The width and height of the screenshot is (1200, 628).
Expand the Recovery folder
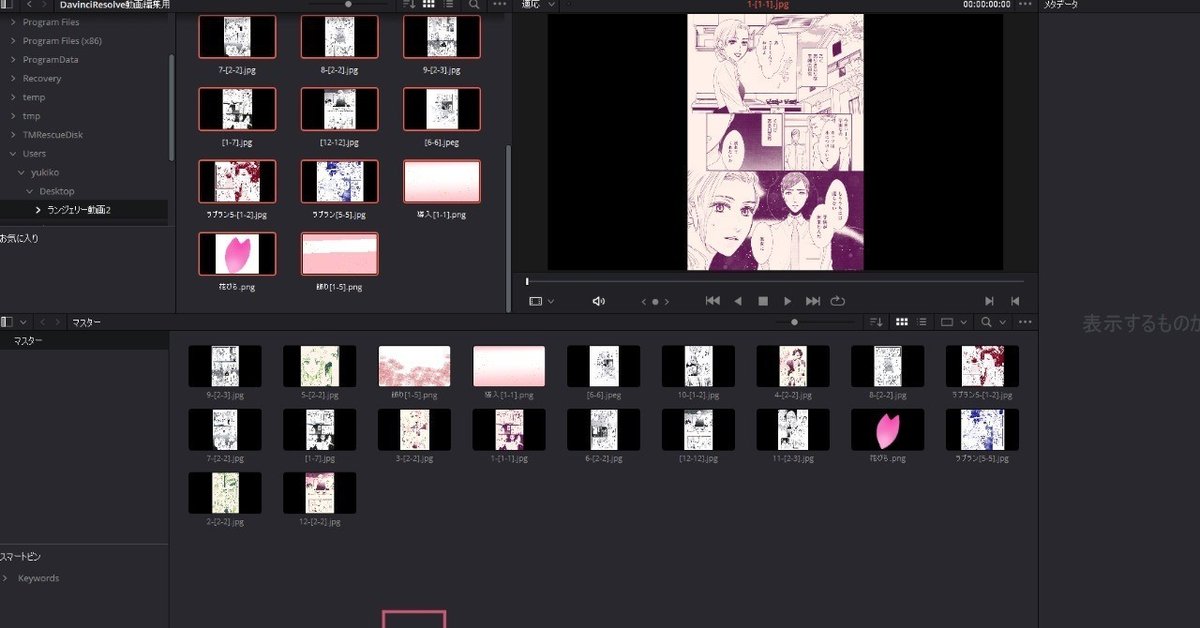(12, 78)
